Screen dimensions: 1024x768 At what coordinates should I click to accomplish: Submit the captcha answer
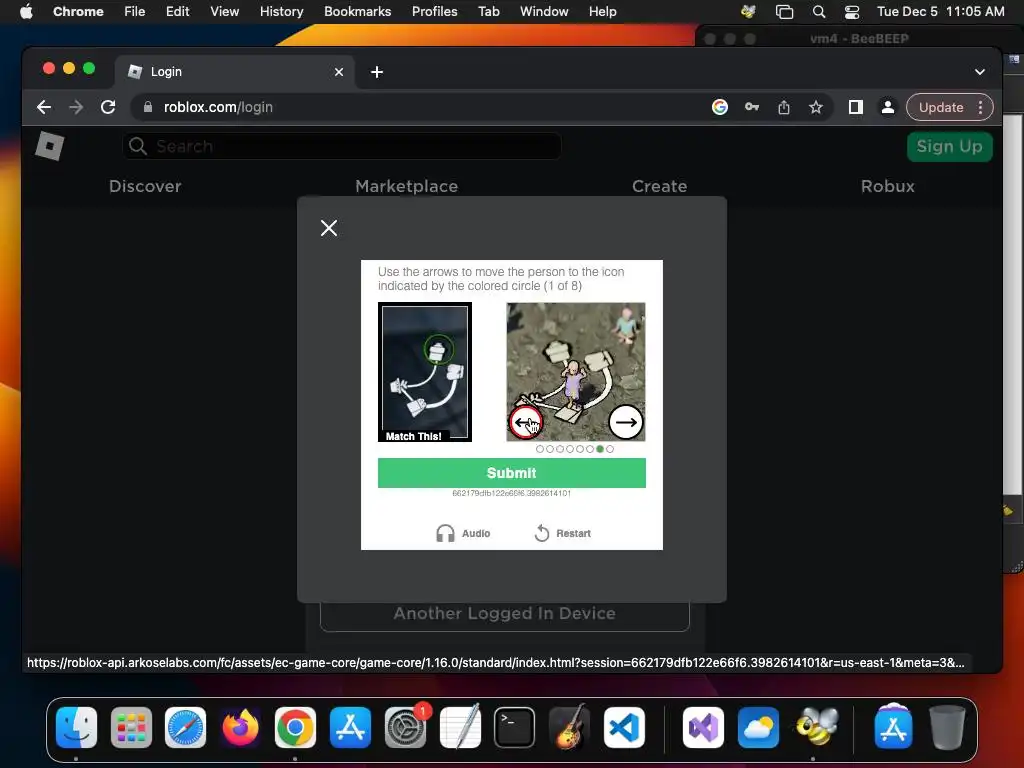coord(511,473)
